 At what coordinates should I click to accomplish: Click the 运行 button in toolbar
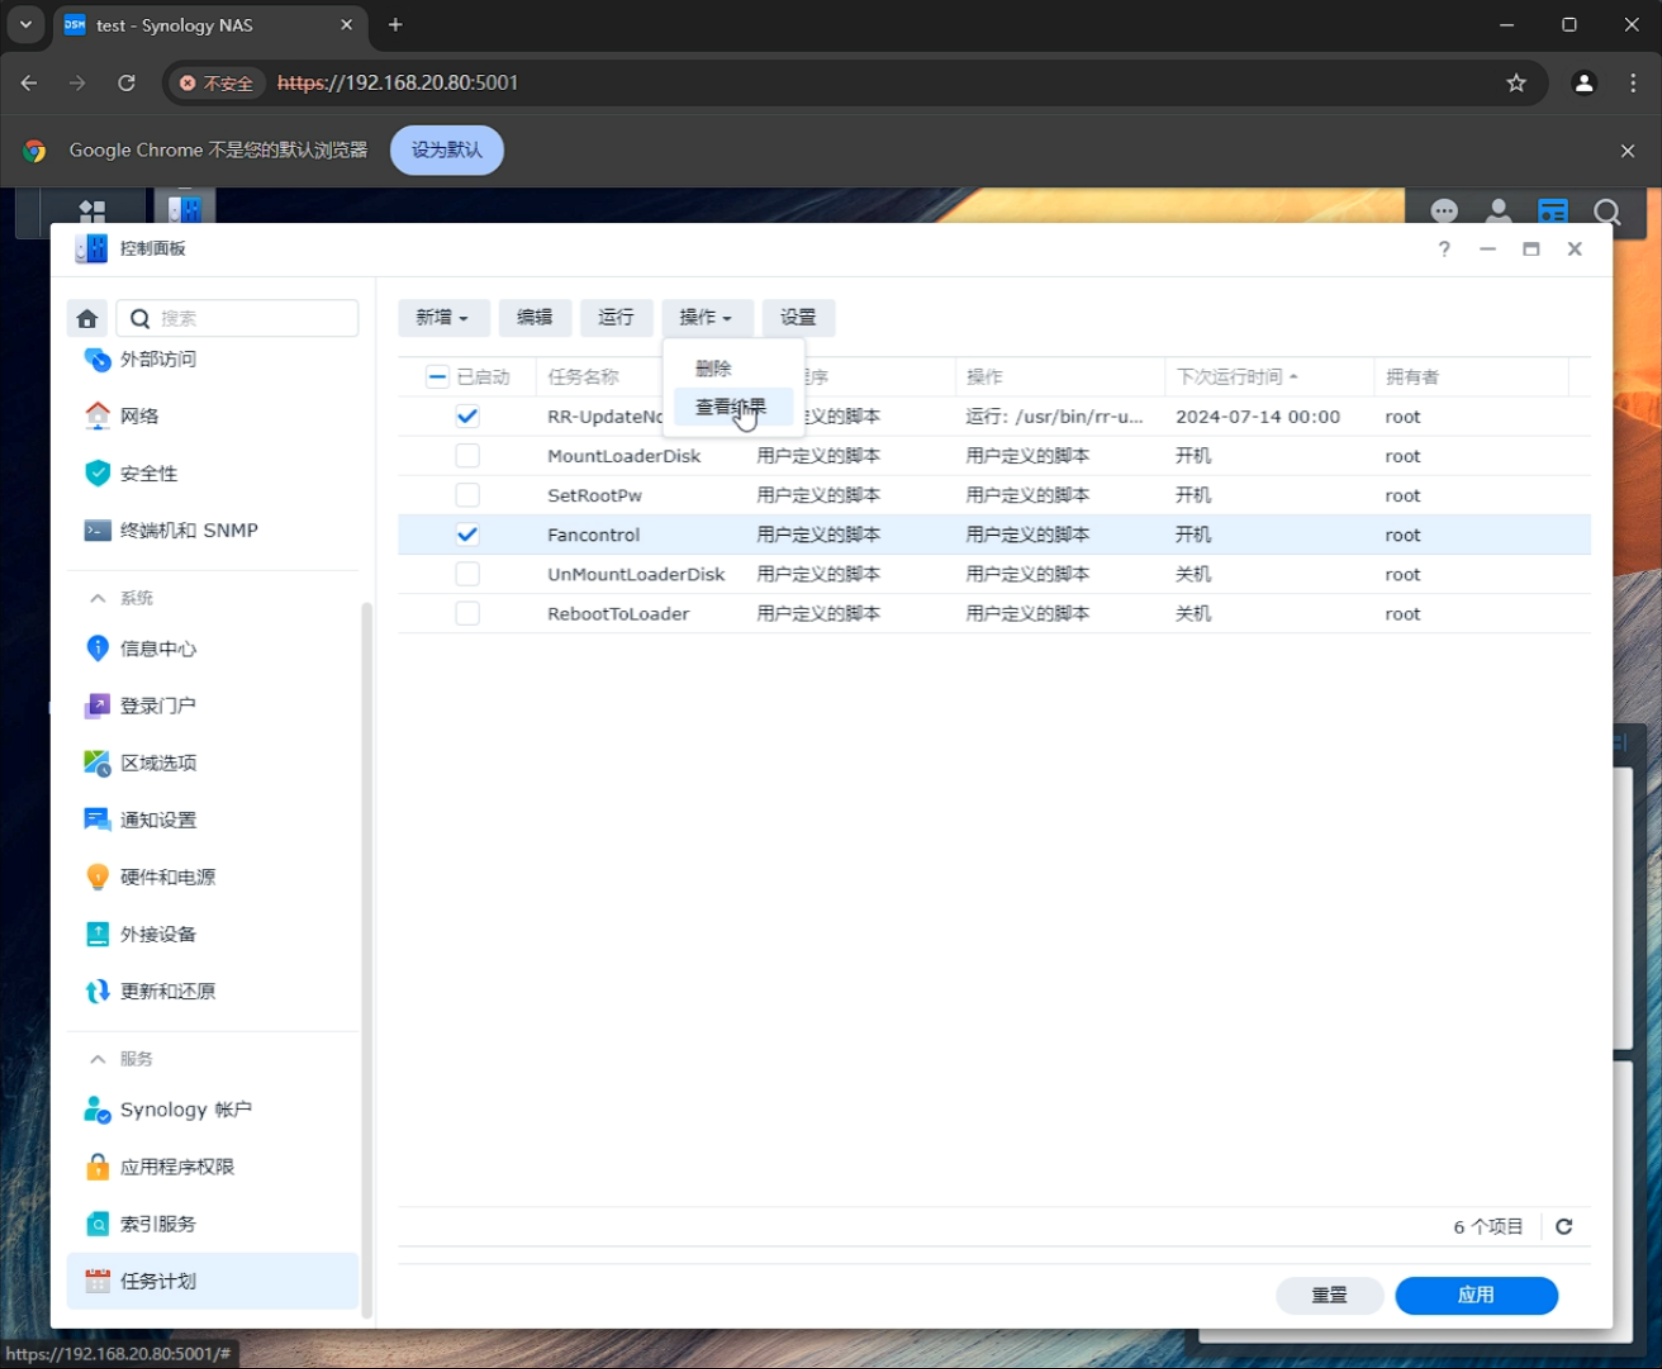(x=616, y=317)
